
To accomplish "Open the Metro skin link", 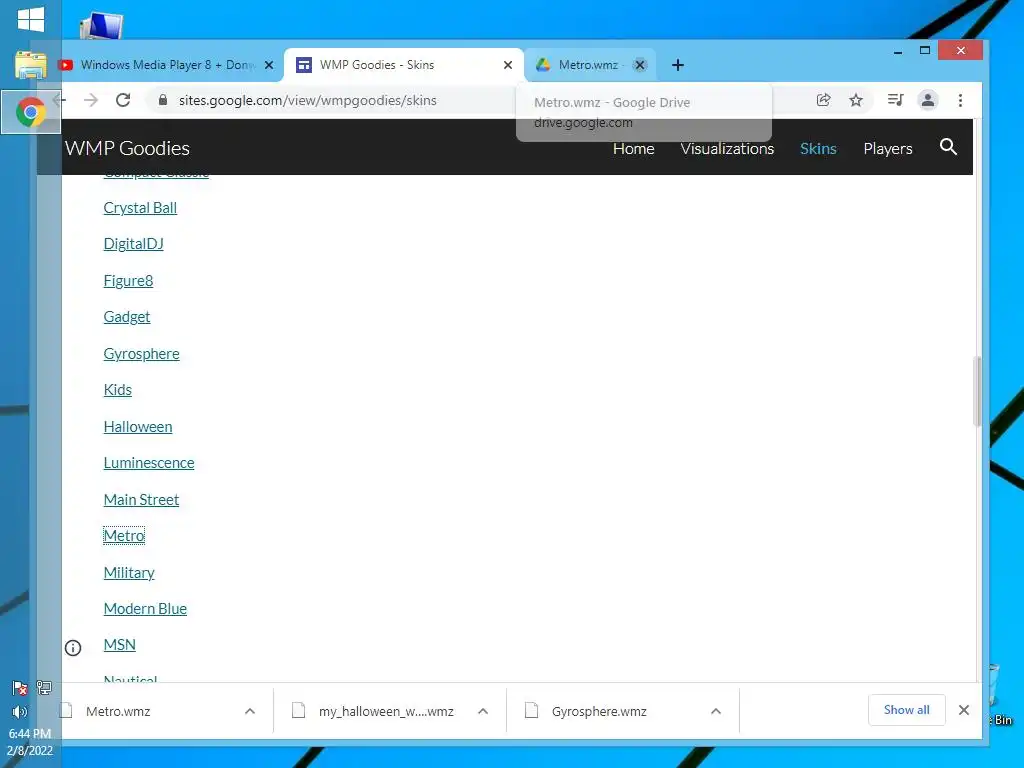I will tap(124, 536).
